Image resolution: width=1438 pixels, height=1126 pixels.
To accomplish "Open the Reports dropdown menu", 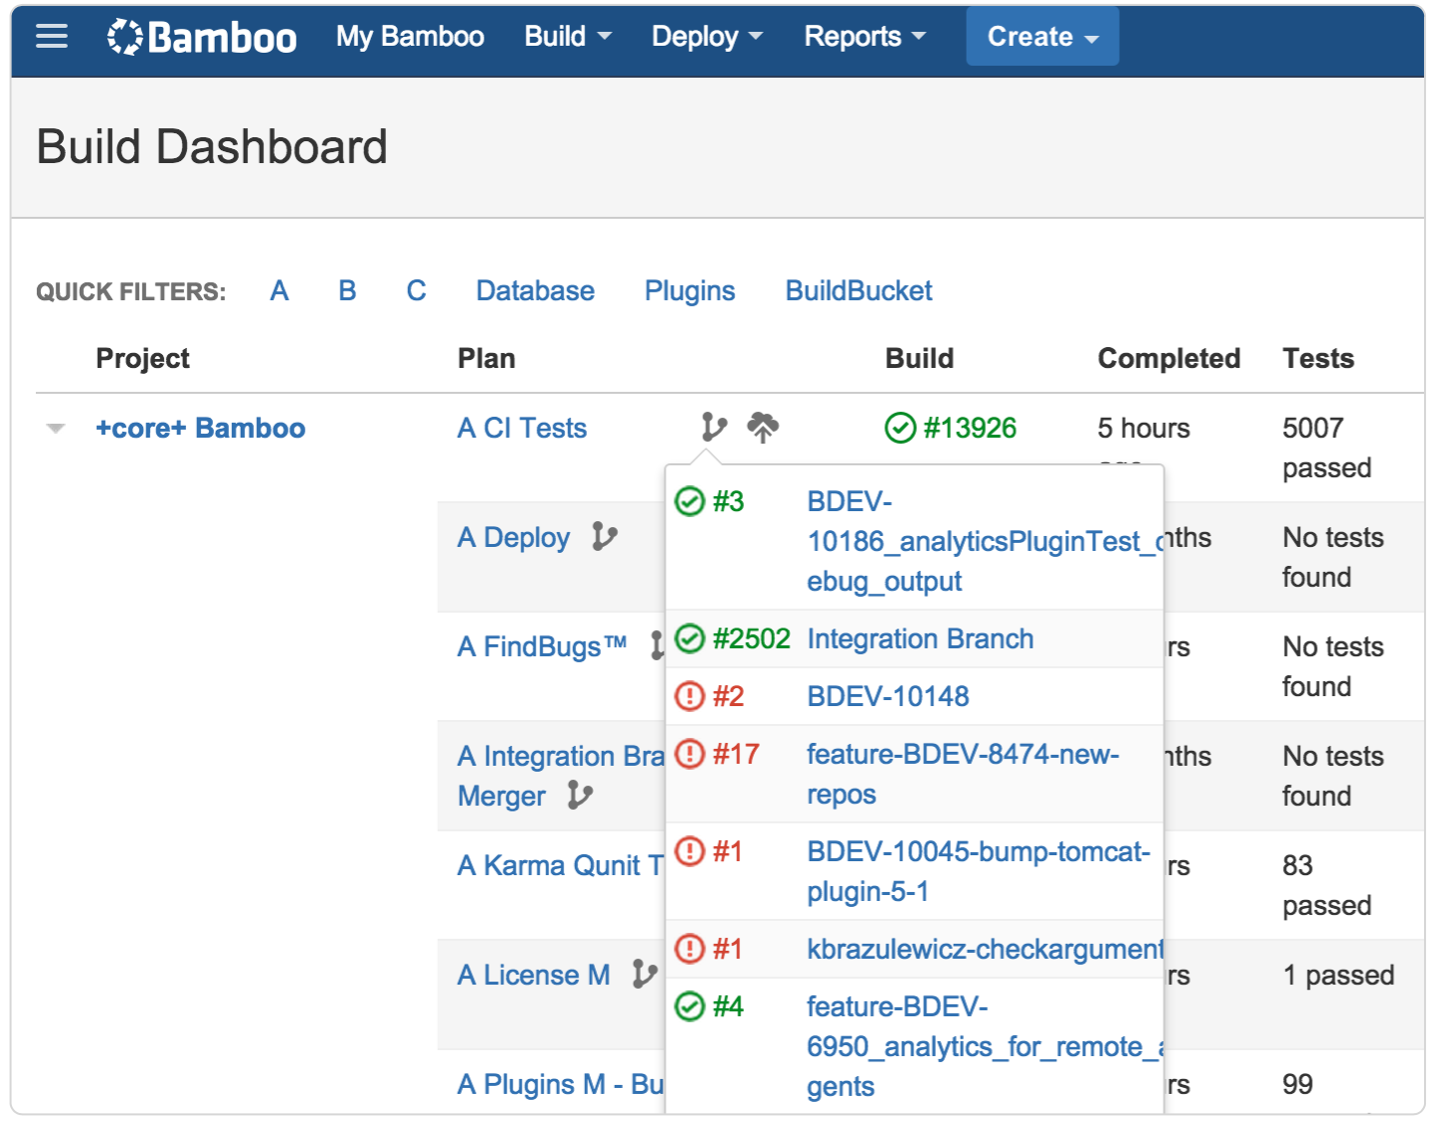I will [x=865, y=37].
